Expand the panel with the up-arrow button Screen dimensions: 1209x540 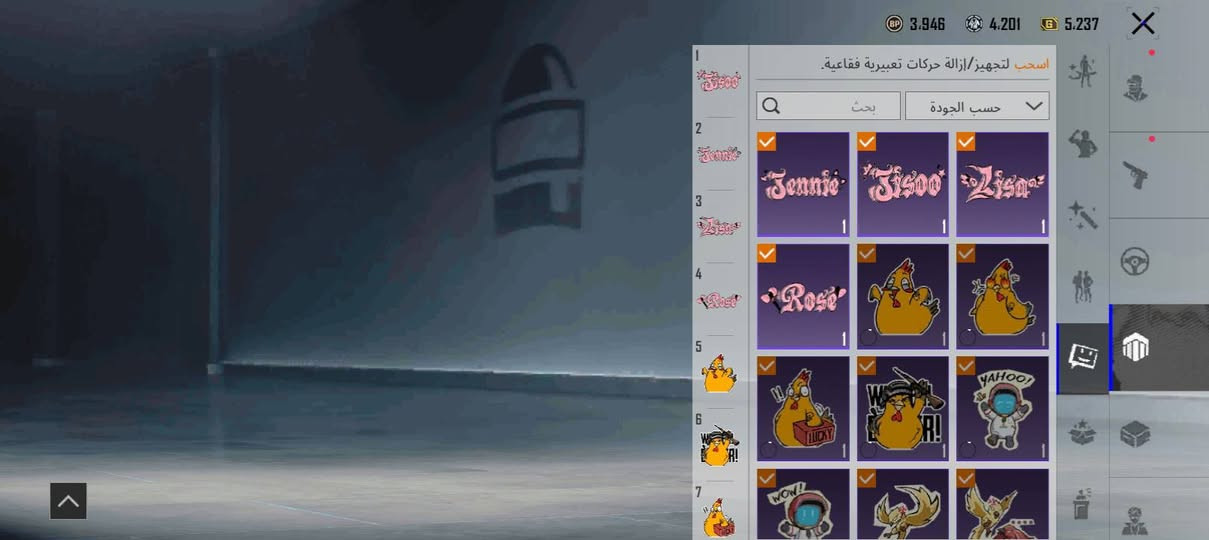pos(68,501)
